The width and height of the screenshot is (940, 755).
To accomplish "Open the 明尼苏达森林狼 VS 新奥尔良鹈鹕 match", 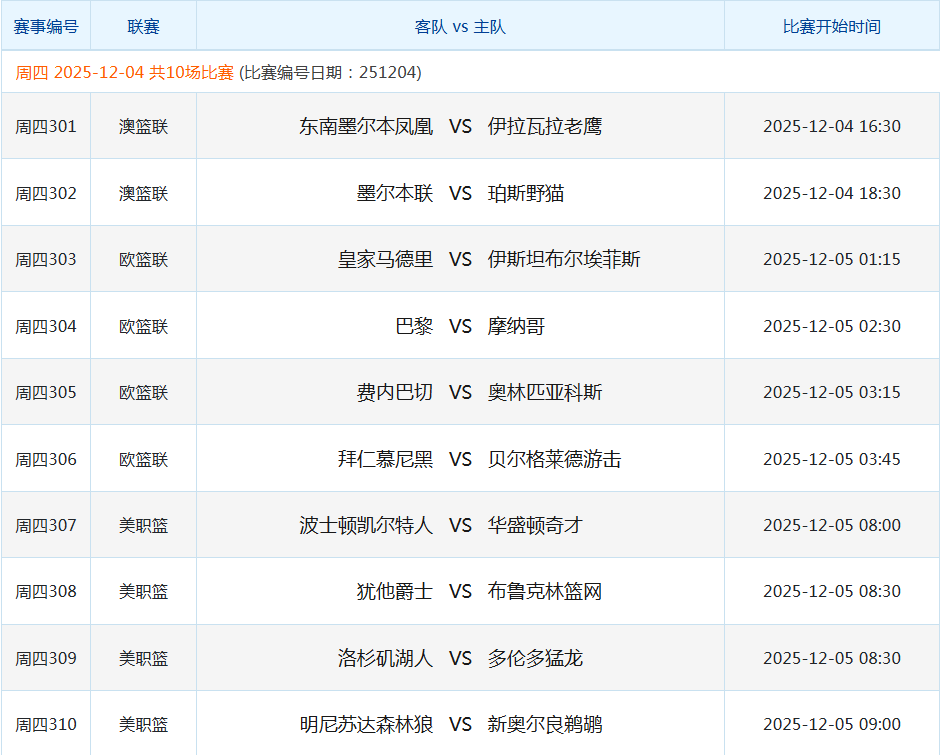I will point(460,723).
